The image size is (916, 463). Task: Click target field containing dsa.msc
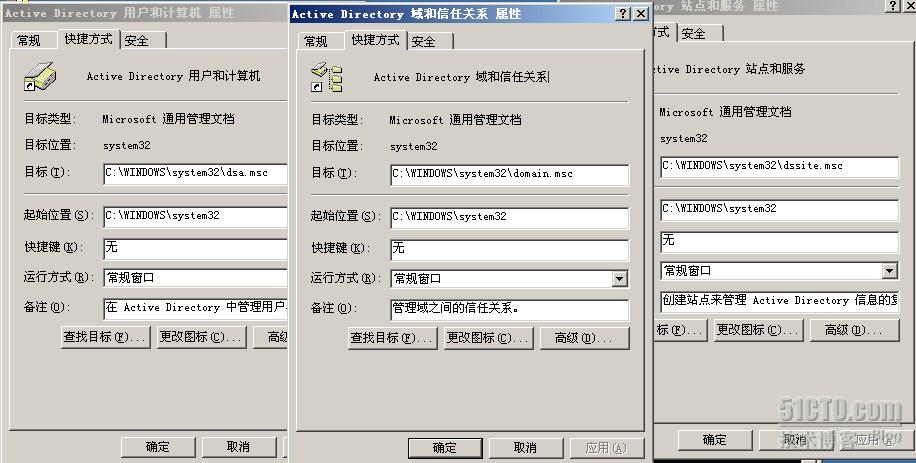click(x=196, y=173)
